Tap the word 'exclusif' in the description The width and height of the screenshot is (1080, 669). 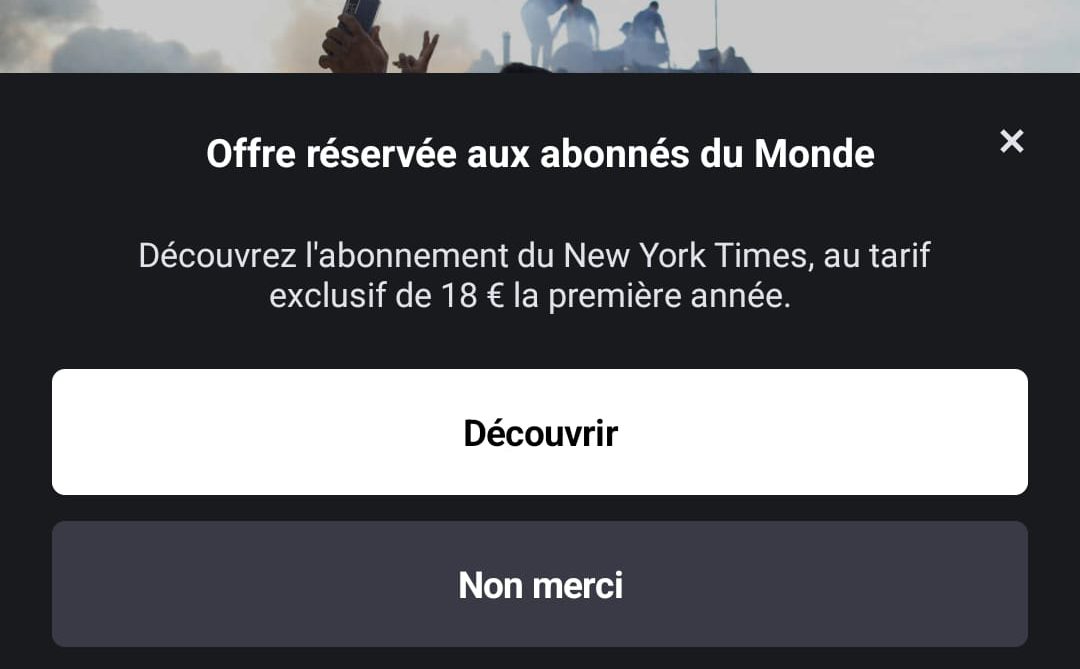coord(328,296)
